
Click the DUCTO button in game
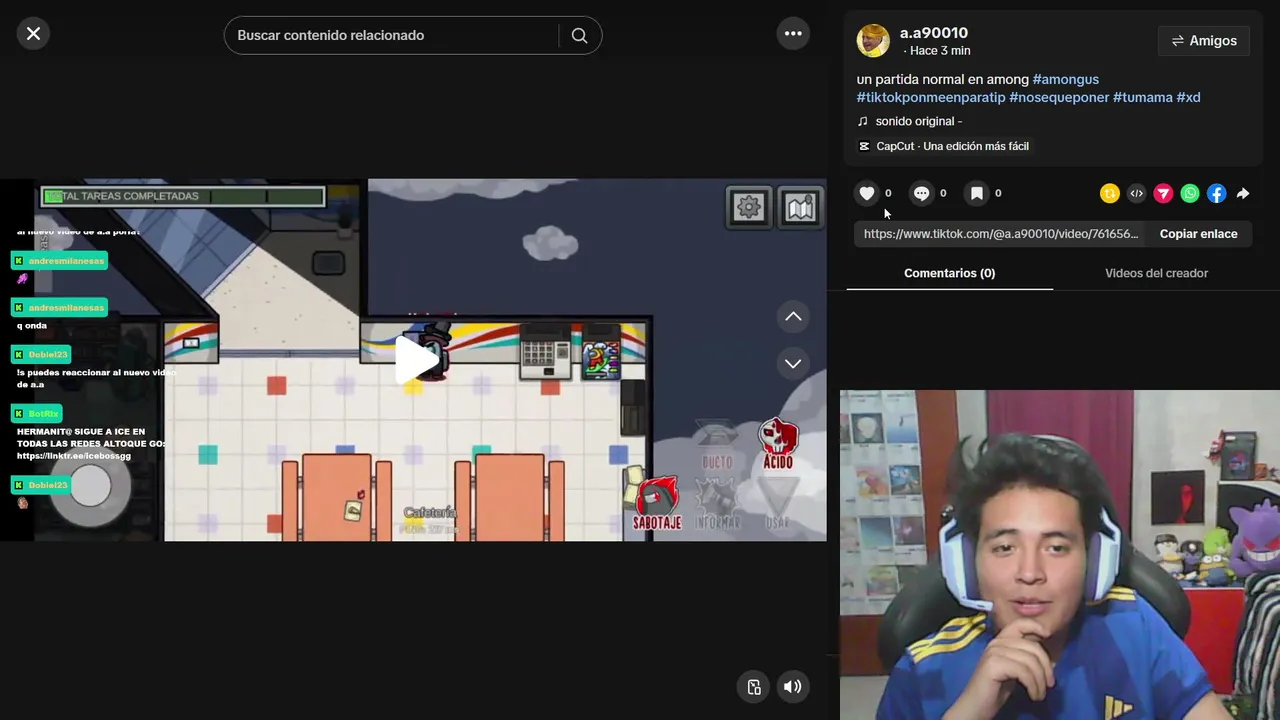click(717, 444)
